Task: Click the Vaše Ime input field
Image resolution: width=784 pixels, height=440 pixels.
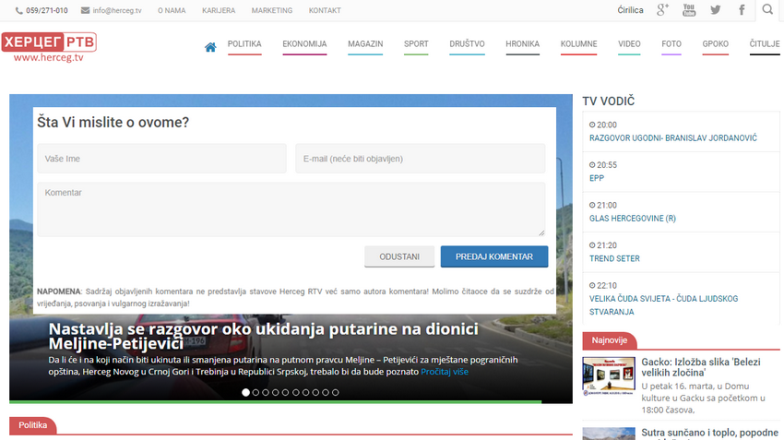Action: tap(161, 159)
